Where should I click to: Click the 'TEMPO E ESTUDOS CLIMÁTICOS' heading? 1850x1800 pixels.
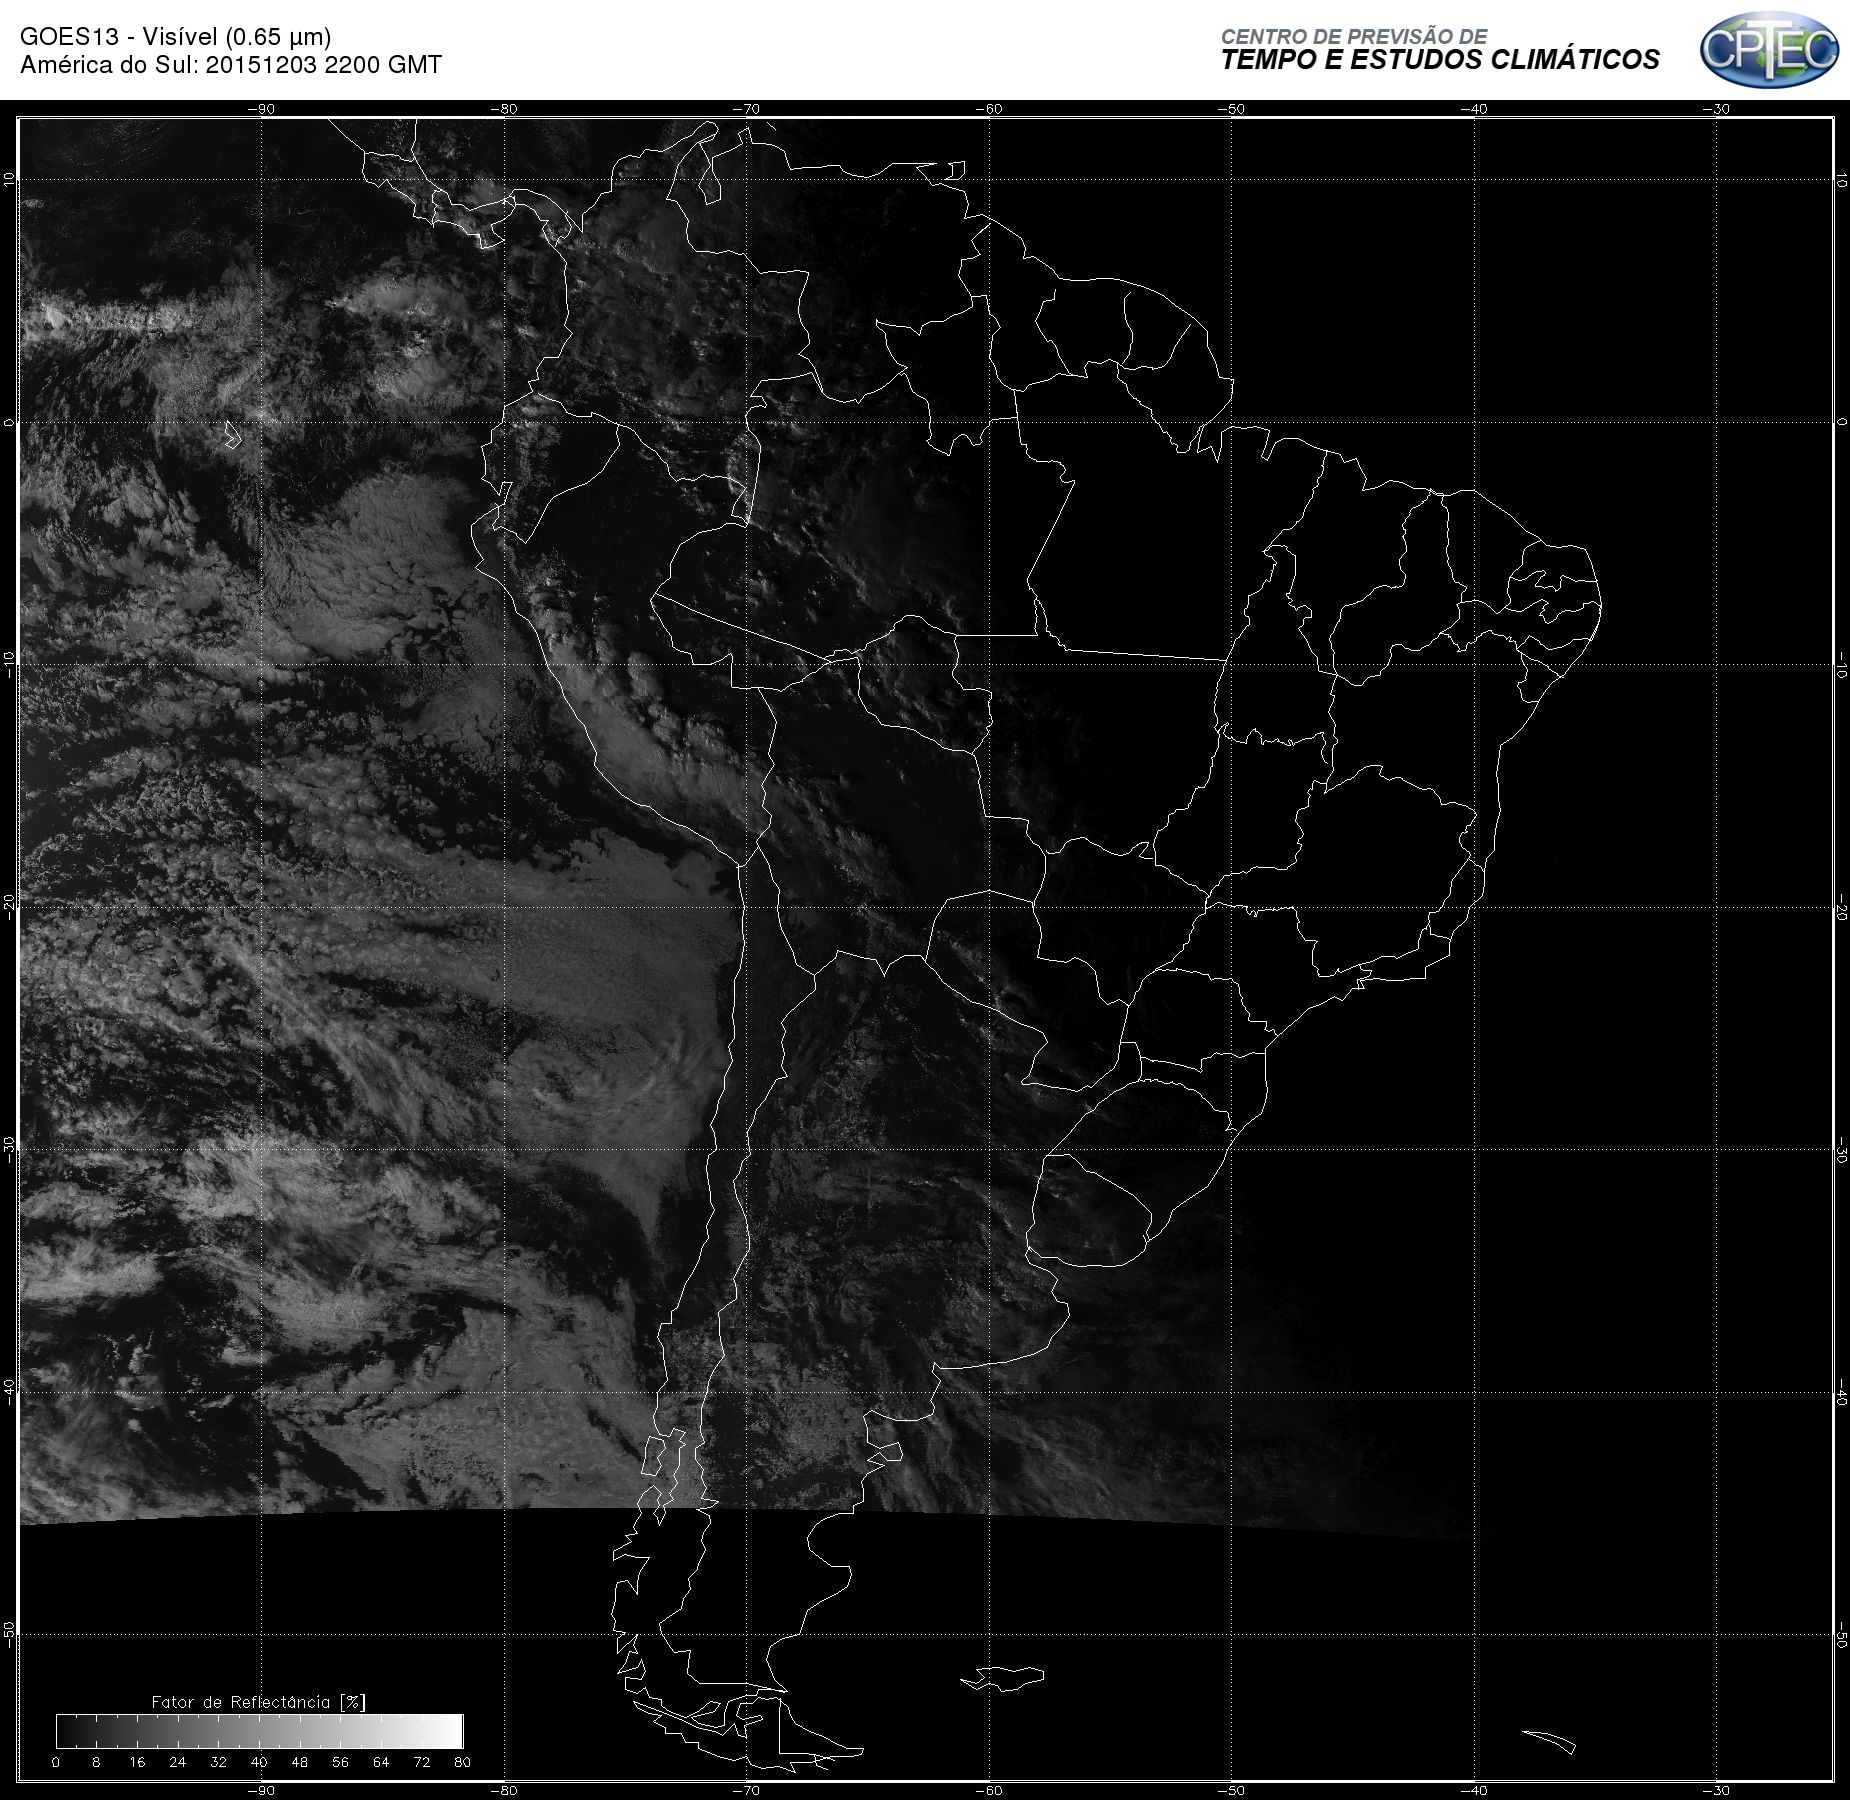[1440, 60]
